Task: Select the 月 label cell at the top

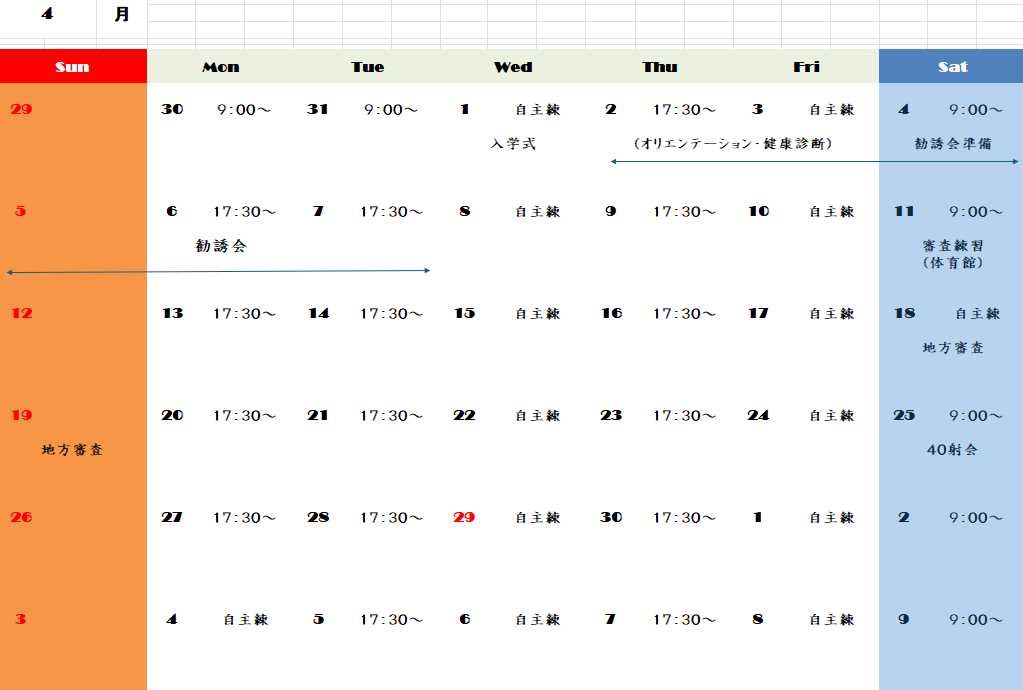Action: (123, 14)
